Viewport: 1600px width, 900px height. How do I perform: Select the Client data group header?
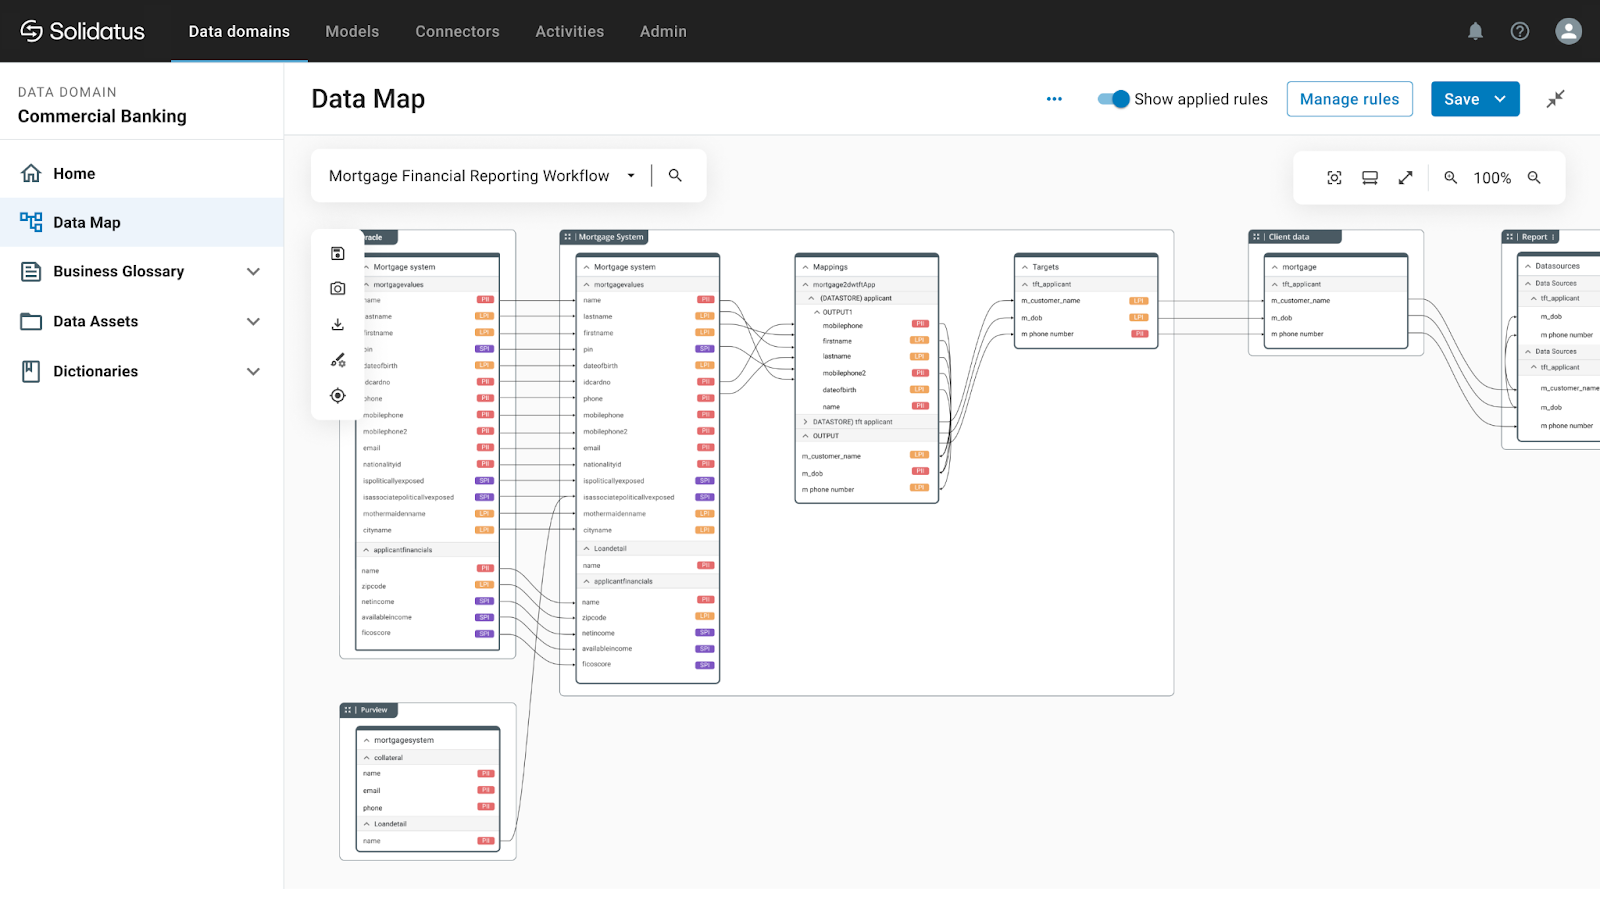click(x=1294, y=237)
